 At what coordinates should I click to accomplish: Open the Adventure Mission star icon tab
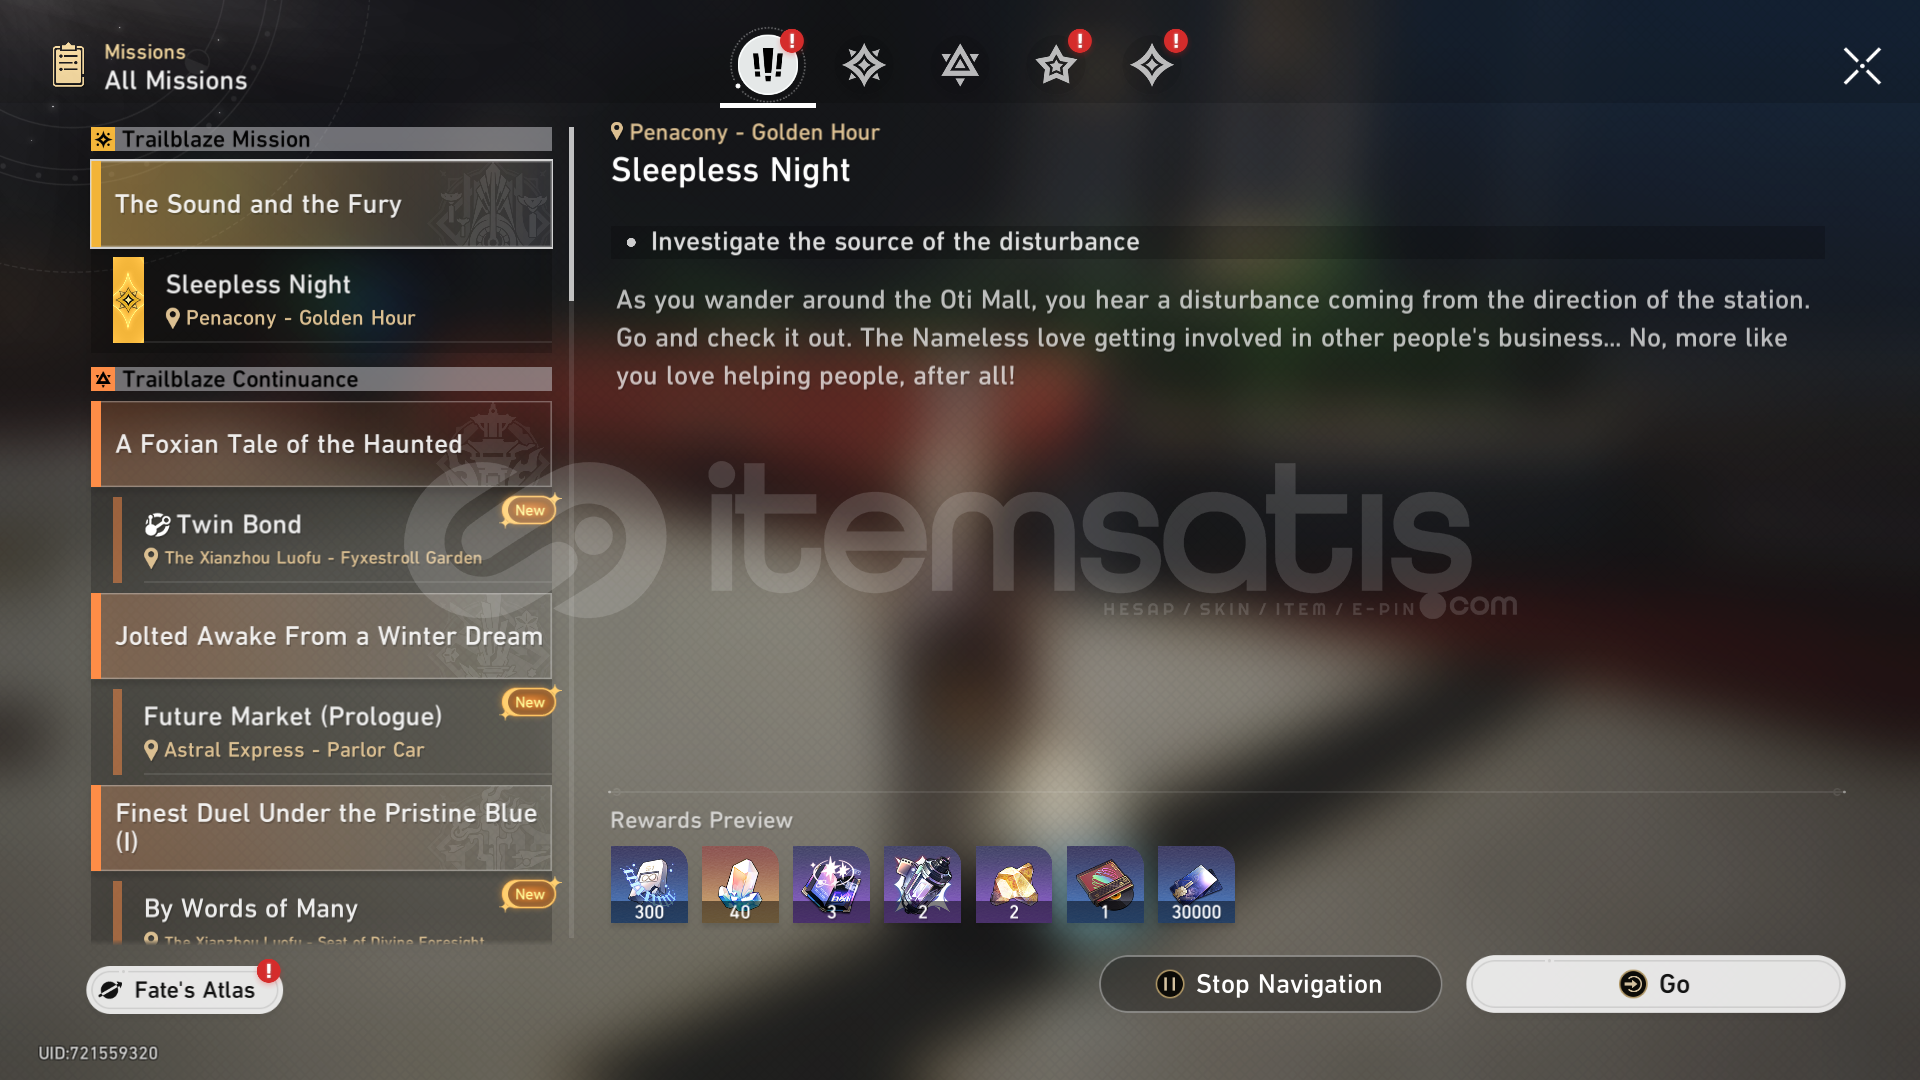pos(1056,66)
